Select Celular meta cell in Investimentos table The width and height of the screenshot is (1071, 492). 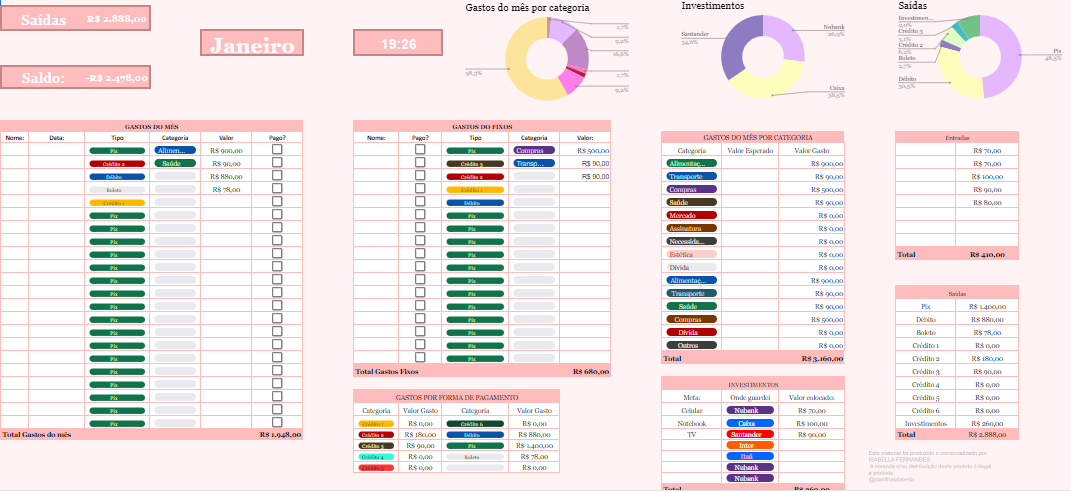[691, 410]
